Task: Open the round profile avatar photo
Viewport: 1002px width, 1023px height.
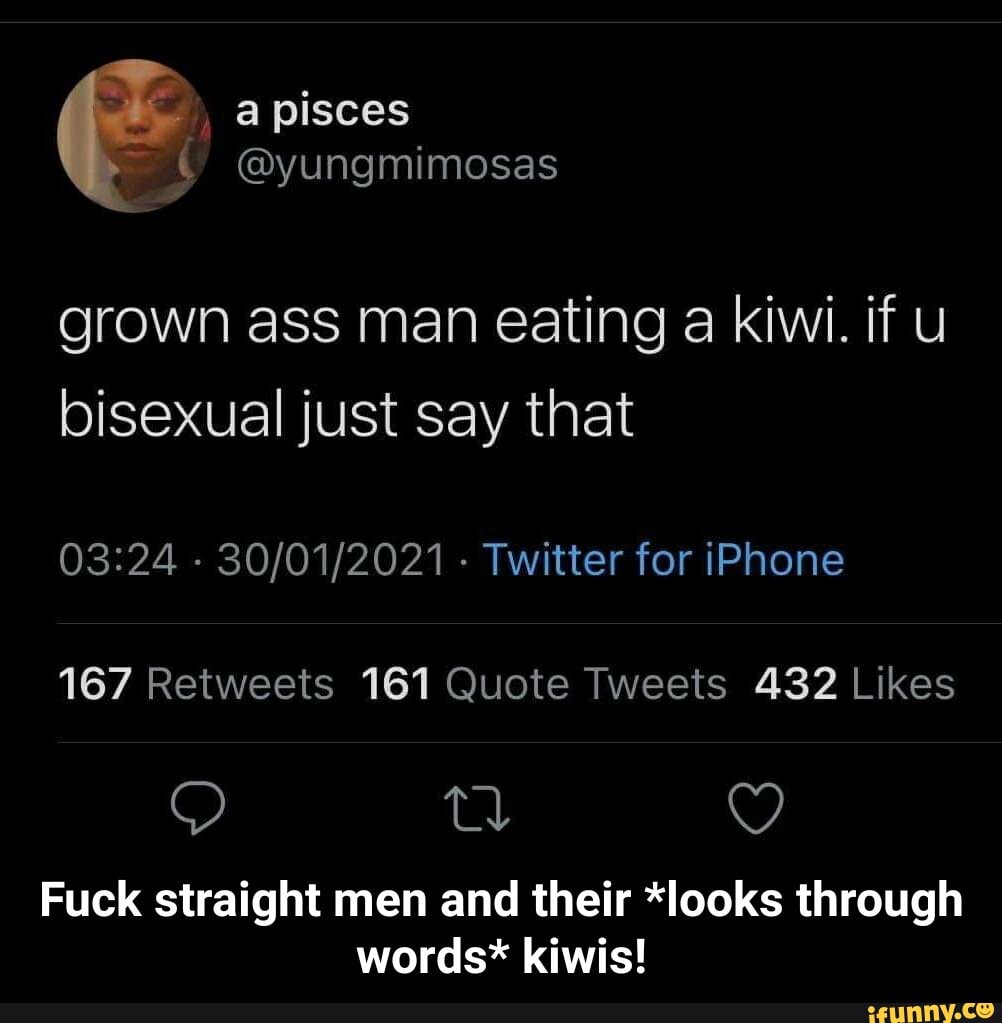Action: point(135,136)
